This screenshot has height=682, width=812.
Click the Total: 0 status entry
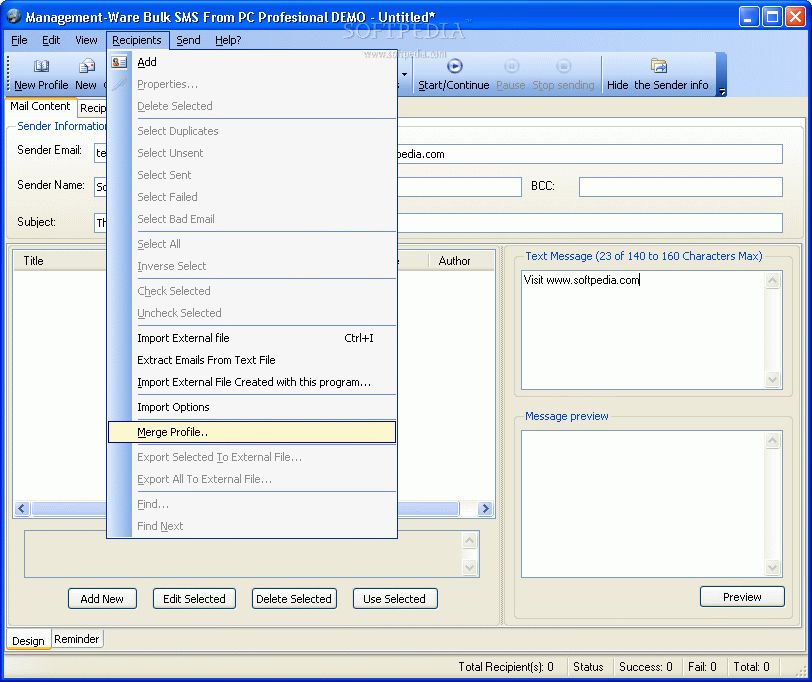(751, 667)
